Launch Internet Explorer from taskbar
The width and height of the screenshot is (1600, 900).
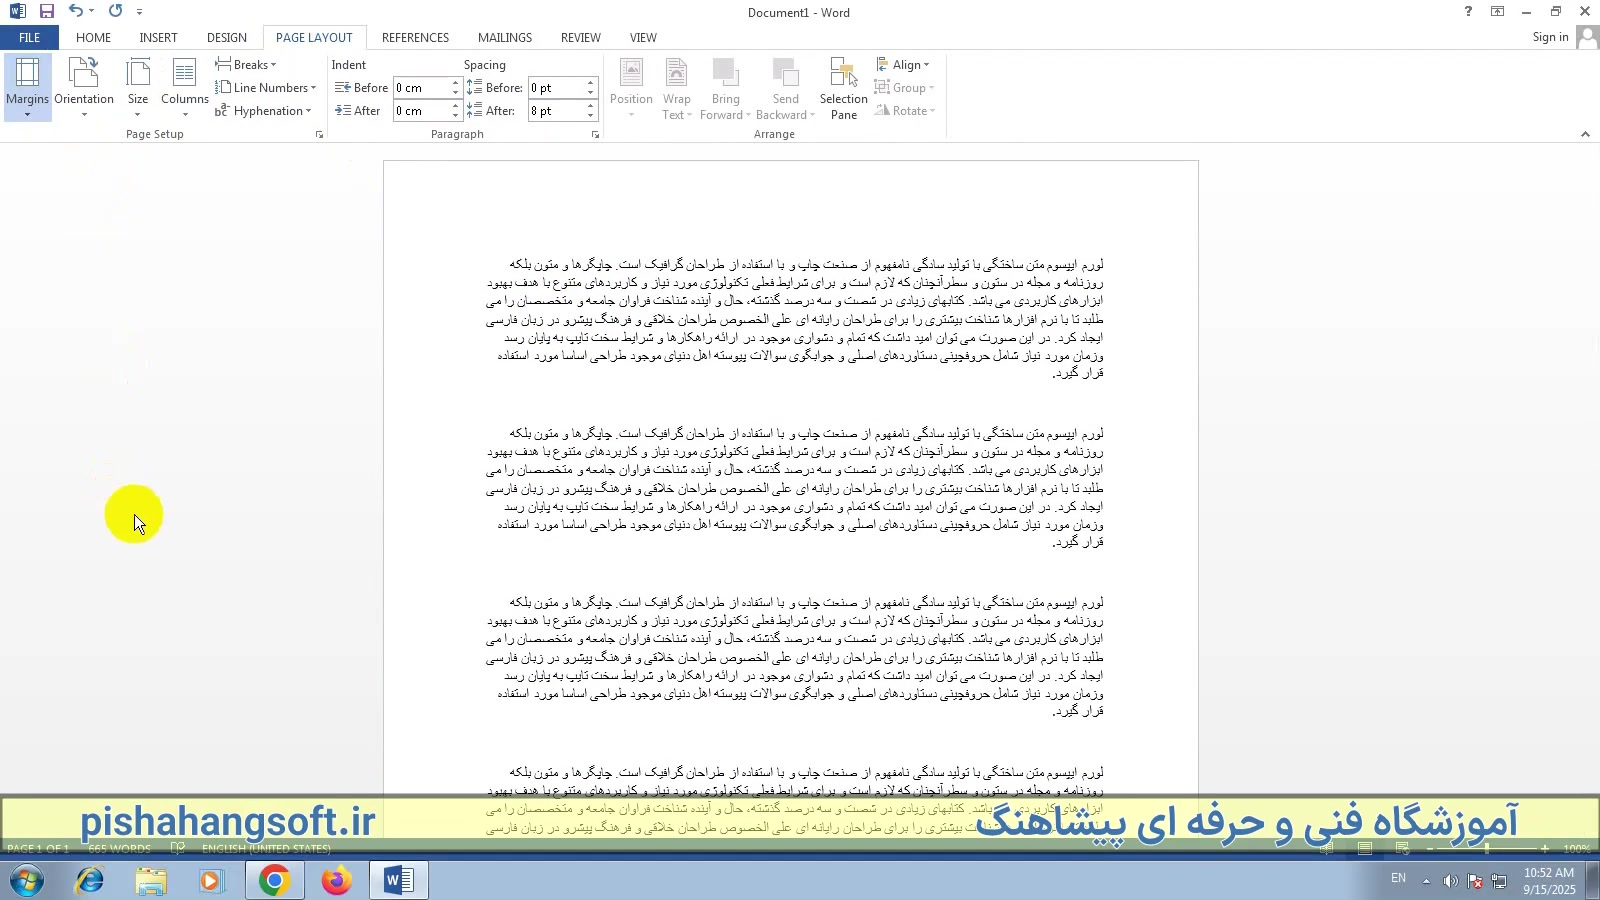(90, 881)
